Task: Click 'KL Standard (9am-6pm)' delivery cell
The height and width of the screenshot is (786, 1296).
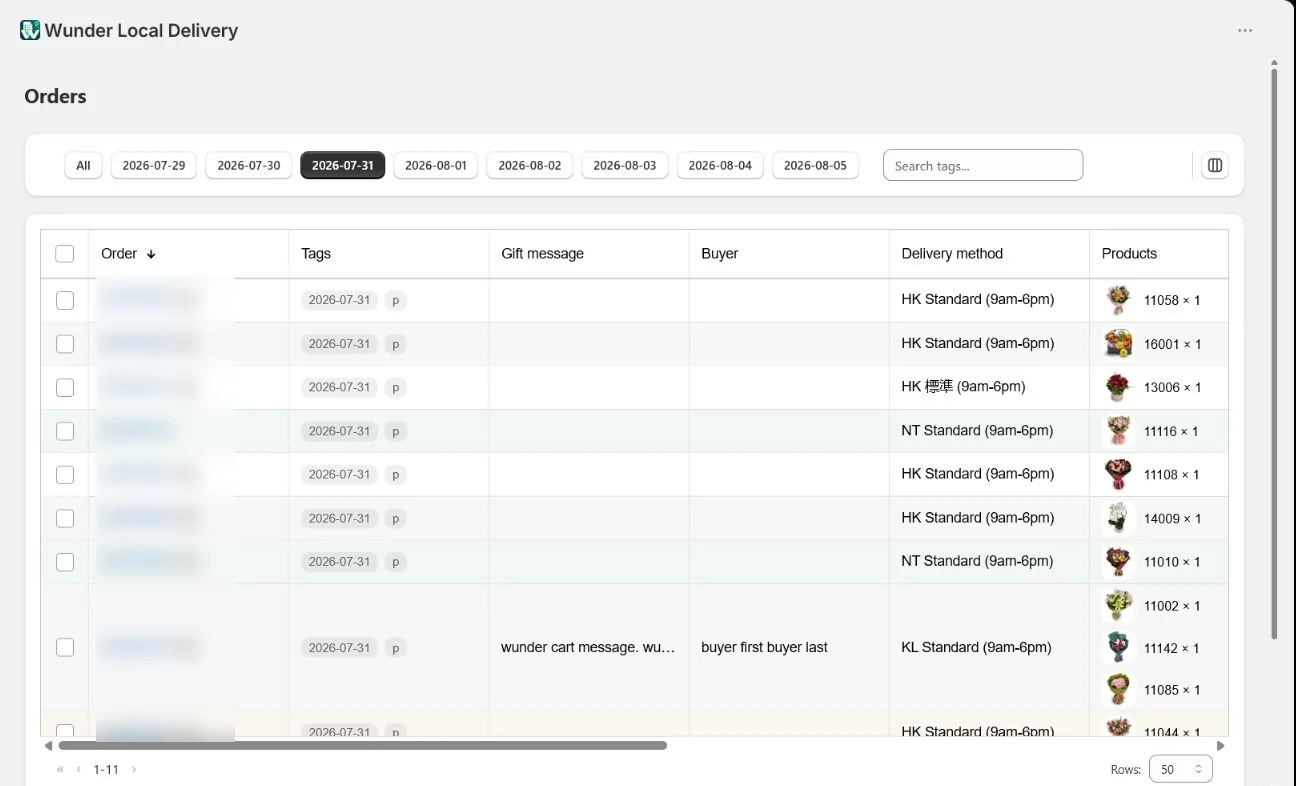Action: (976, 647)
